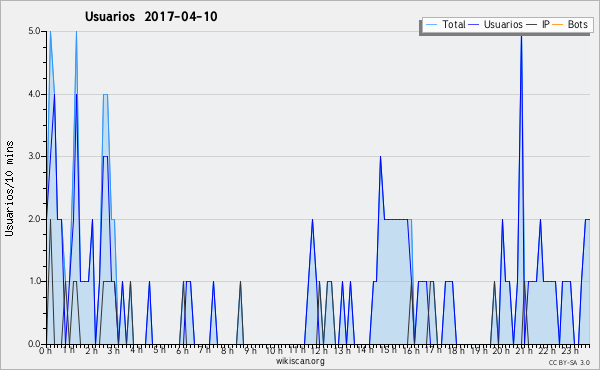This screenshot has width=600, height=370.
Task: Click the 'Usuarios/10 mins' y-axis label
Action: [x=9, y=188]
